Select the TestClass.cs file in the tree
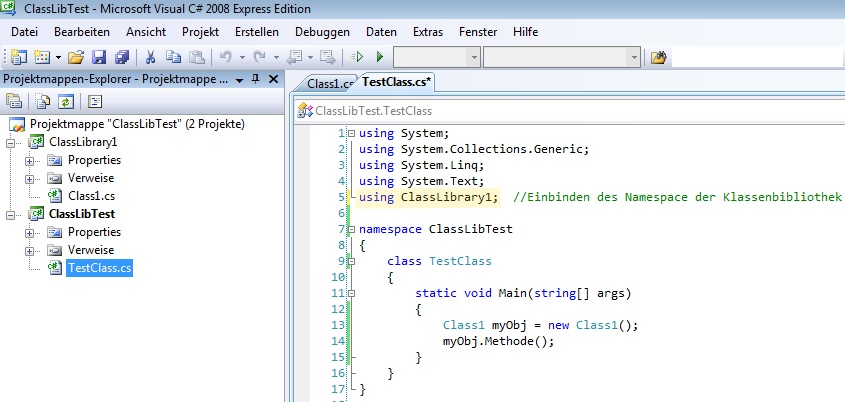The image size is (845, 402). (99, 268)
